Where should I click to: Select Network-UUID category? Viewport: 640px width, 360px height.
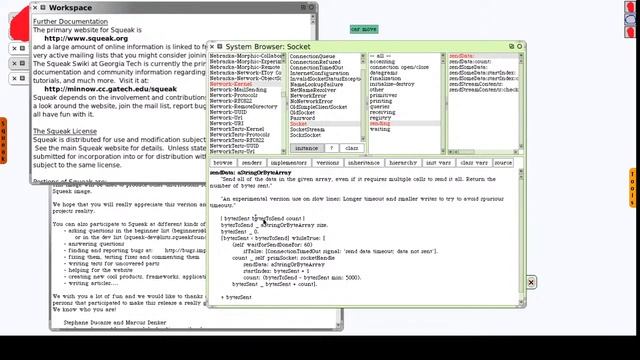tap(246, 112)
